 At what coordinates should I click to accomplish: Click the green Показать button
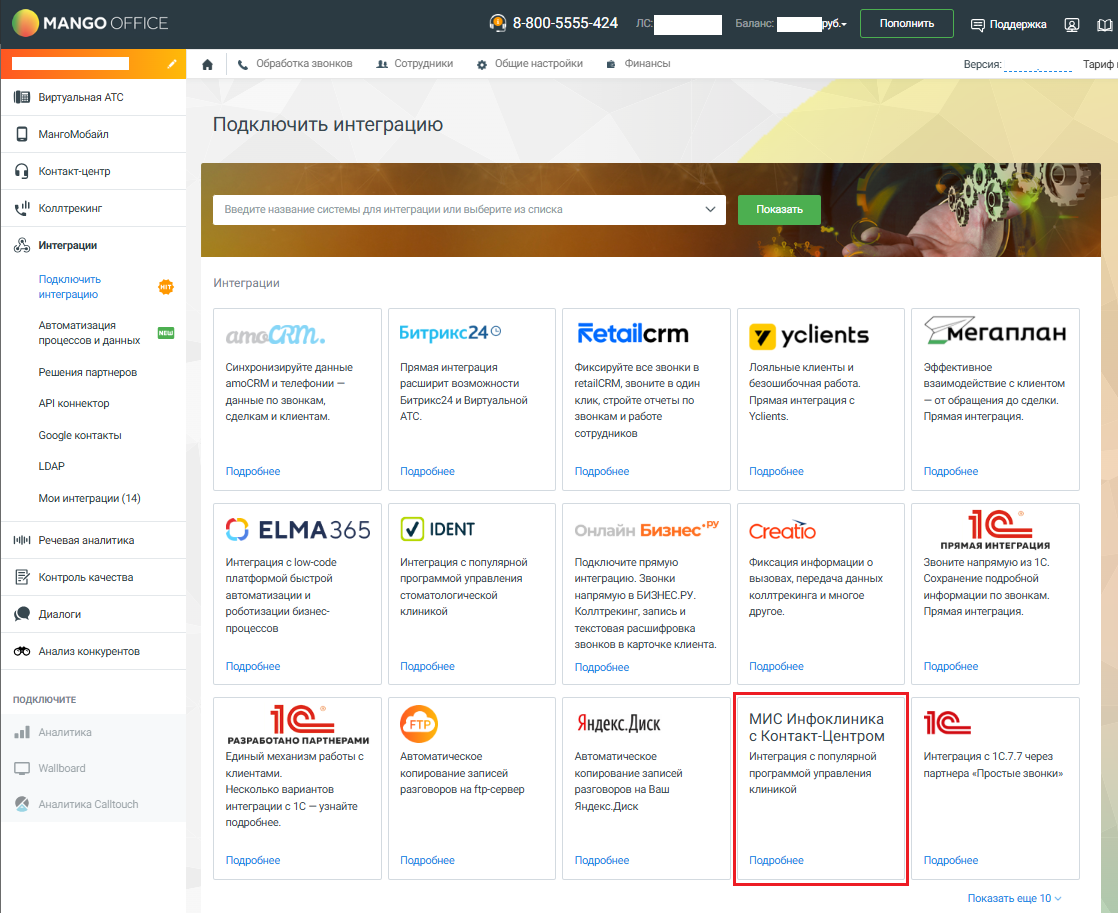coord(779,210)
